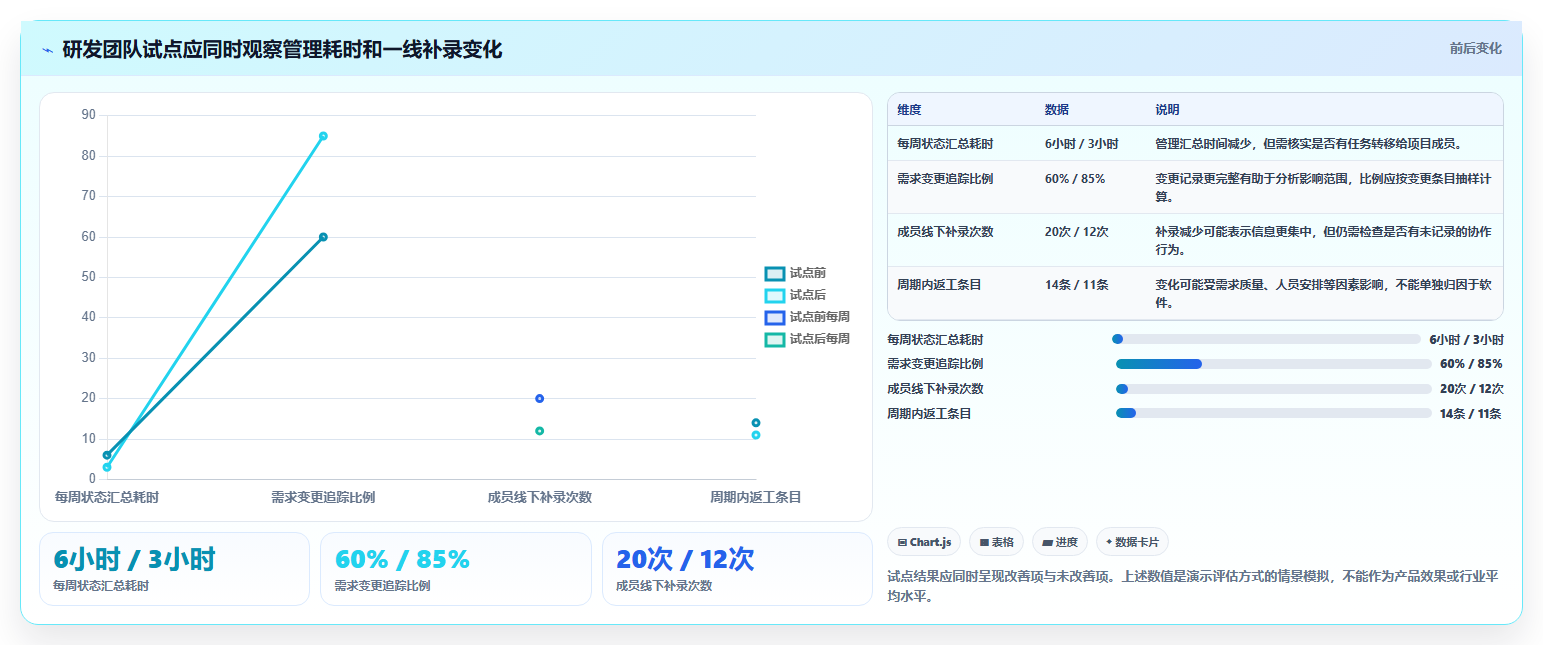Screen dimensions: 1543x645
Task: Select the 20次 / 12次 KPI card
Action: click(x=737, y=569)
